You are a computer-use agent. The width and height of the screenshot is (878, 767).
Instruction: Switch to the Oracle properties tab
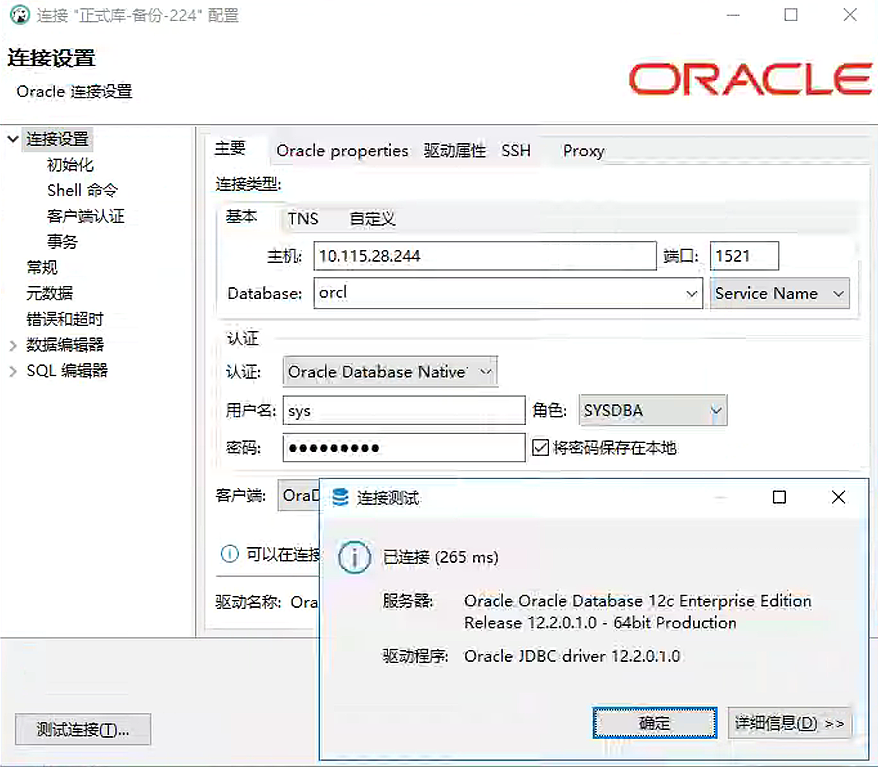pyautogui.click(x=342, y=151)
